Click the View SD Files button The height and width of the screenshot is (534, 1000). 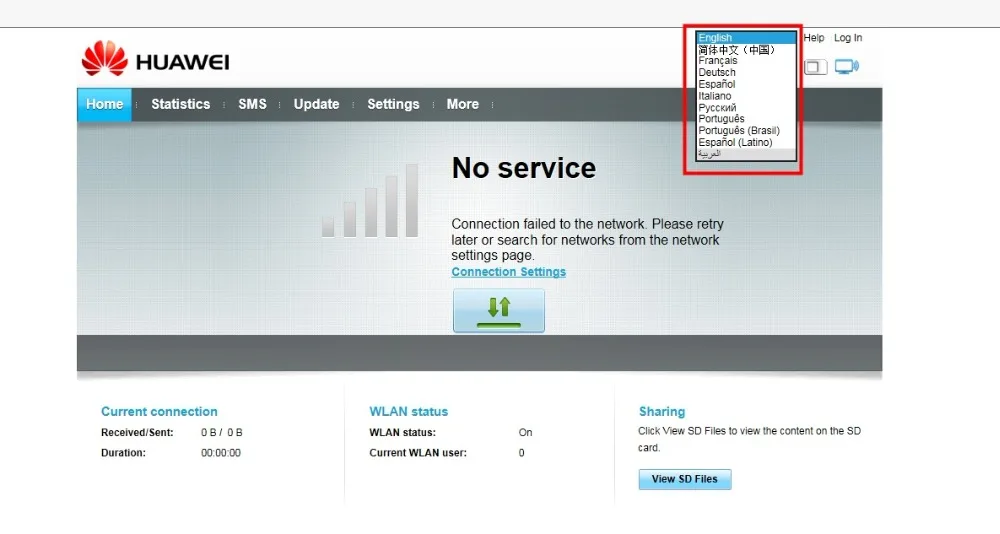[x=685, y=479]
